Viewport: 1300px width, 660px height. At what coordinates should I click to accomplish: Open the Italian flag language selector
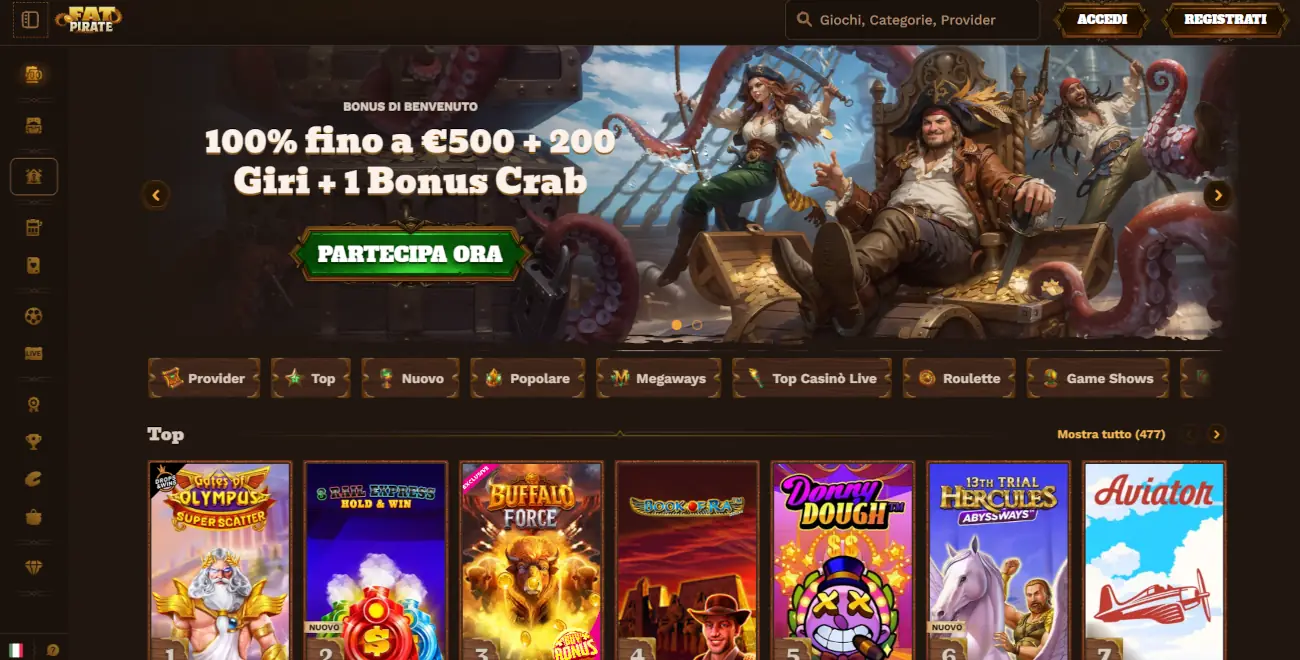coord(16,650)
